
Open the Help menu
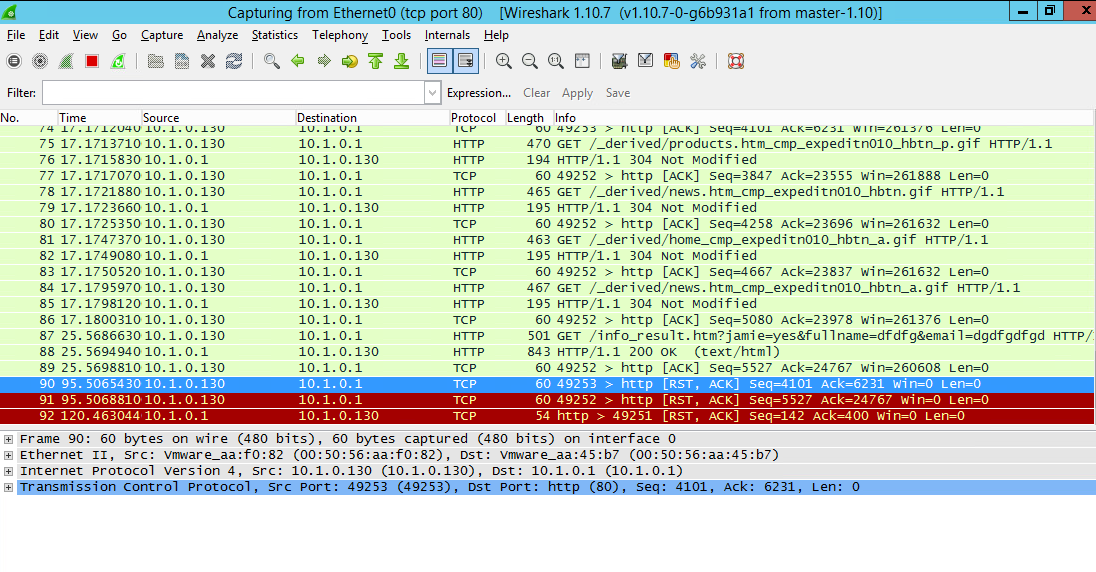coord(496,35)
